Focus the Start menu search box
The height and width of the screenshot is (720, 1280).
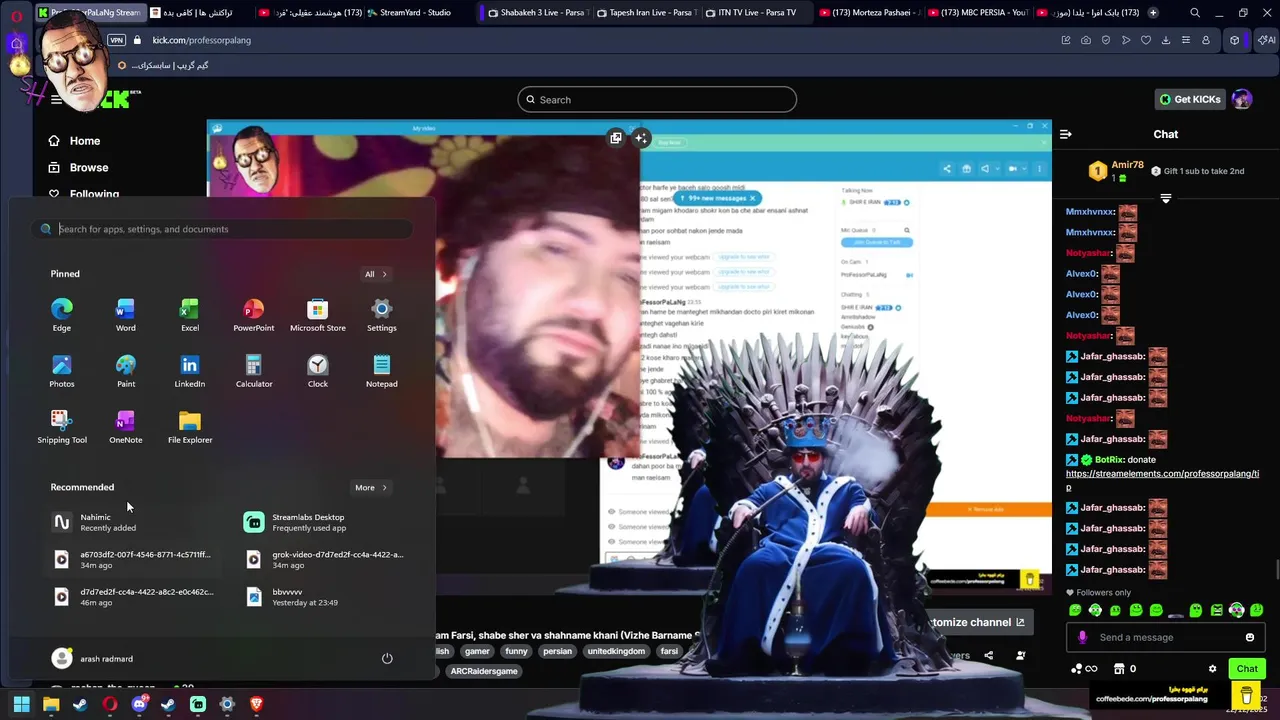(x=222, y=229)
